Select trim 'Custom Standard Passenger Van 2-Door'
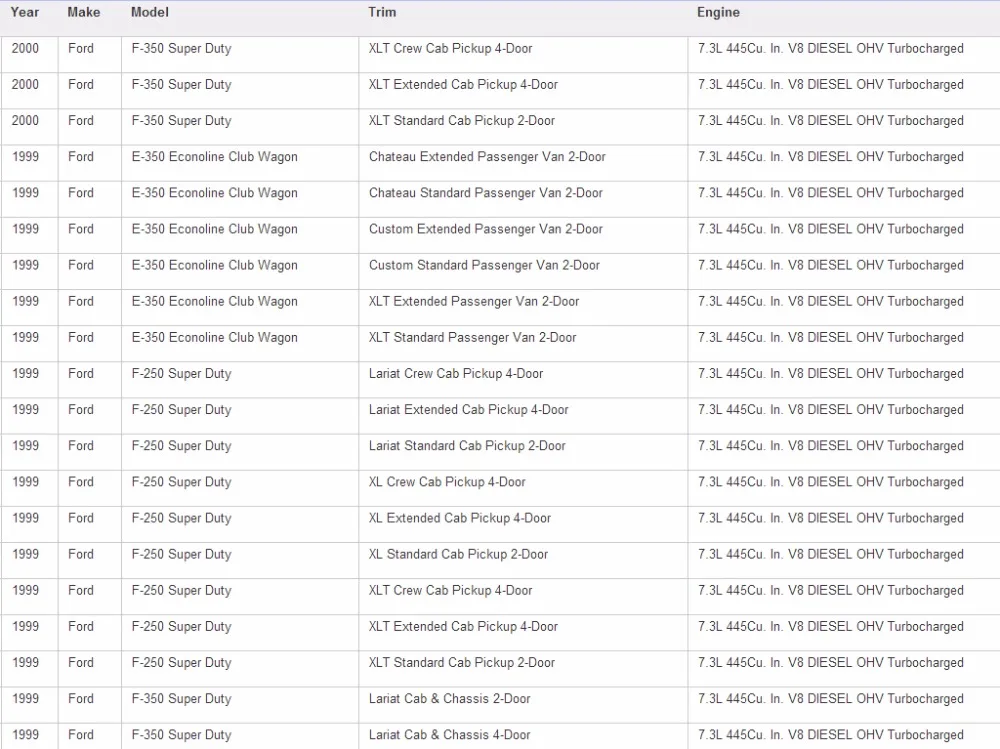This screenshot has width=1000, height=749. click(x=484, y=265)
